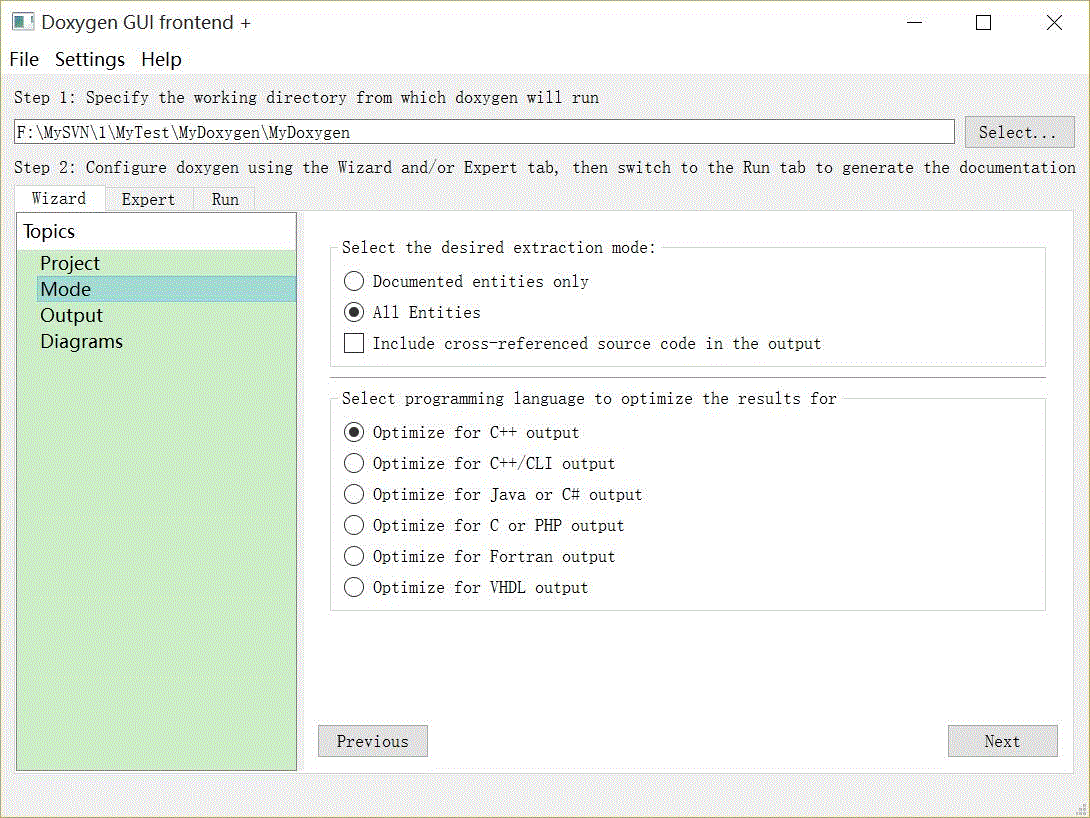This screenshot has height=818, width=1090.
Task: Click the working directory path field
Action: 484,132
